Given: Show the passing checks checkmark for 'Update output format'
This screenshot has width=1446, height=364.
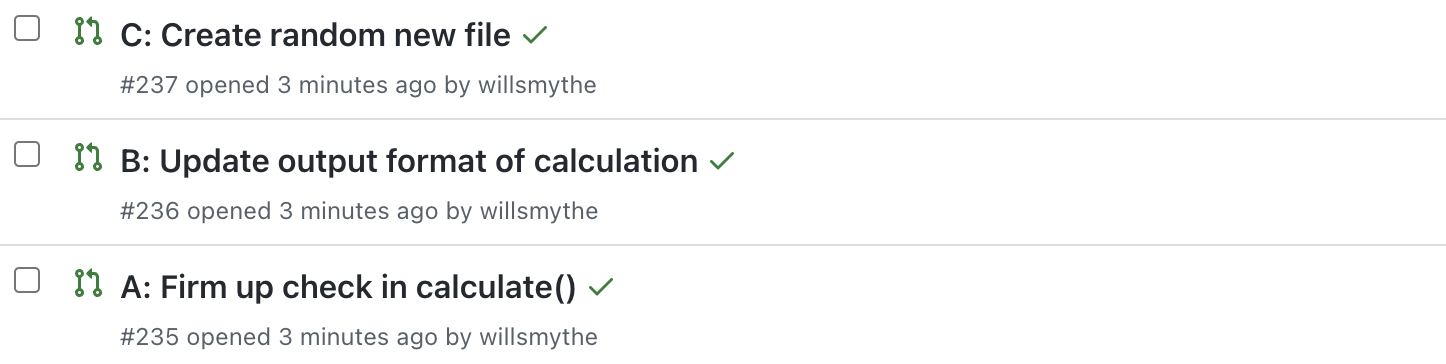Looking at the screenshot, I should tap(722, 161).
